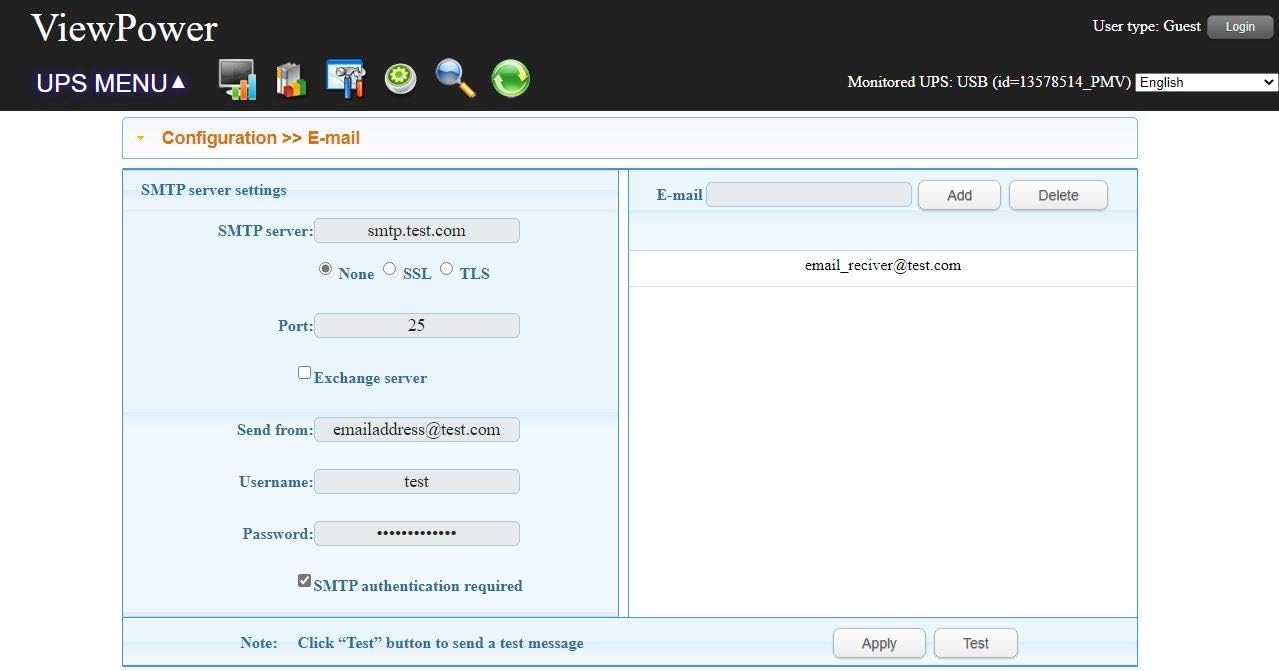Click the Delete e-mail button
The width and height of the screenshot is (1279, 671).
coord(1058,195)
